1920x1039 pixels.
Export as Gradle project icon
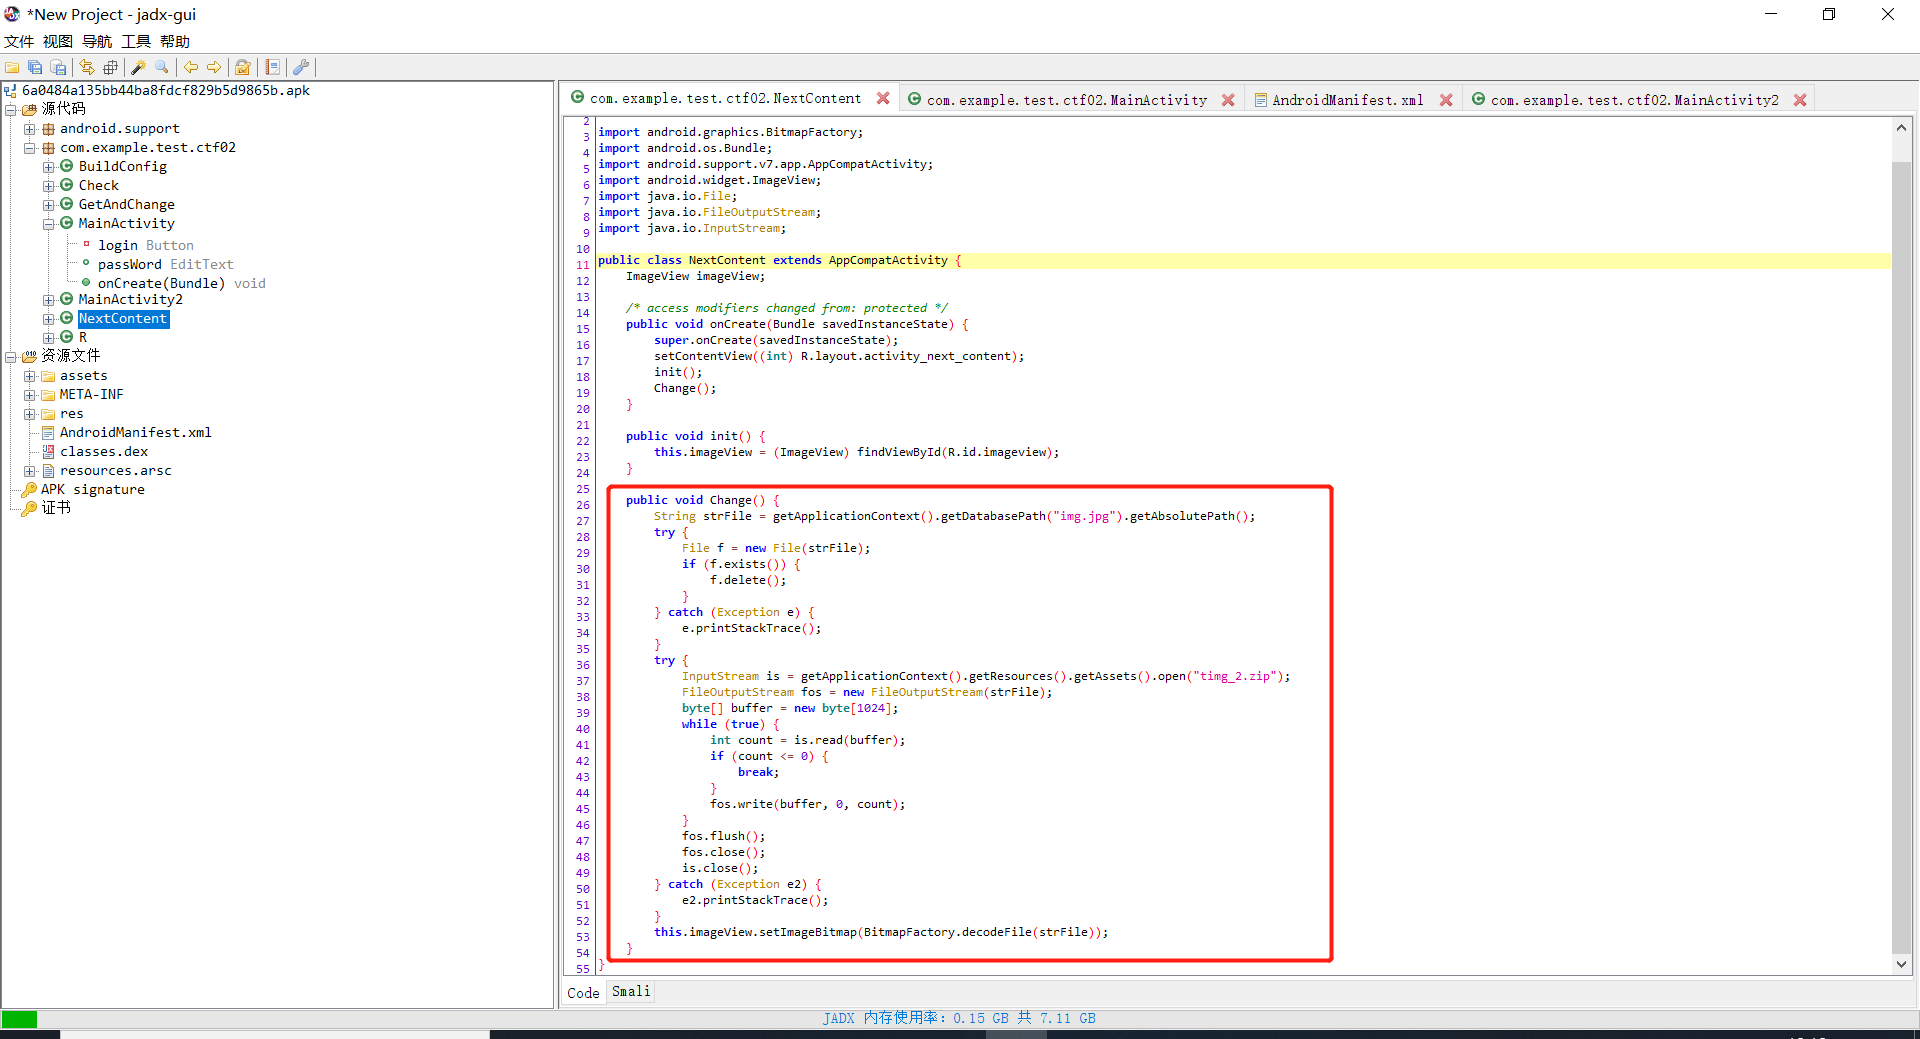pos(57,67)
